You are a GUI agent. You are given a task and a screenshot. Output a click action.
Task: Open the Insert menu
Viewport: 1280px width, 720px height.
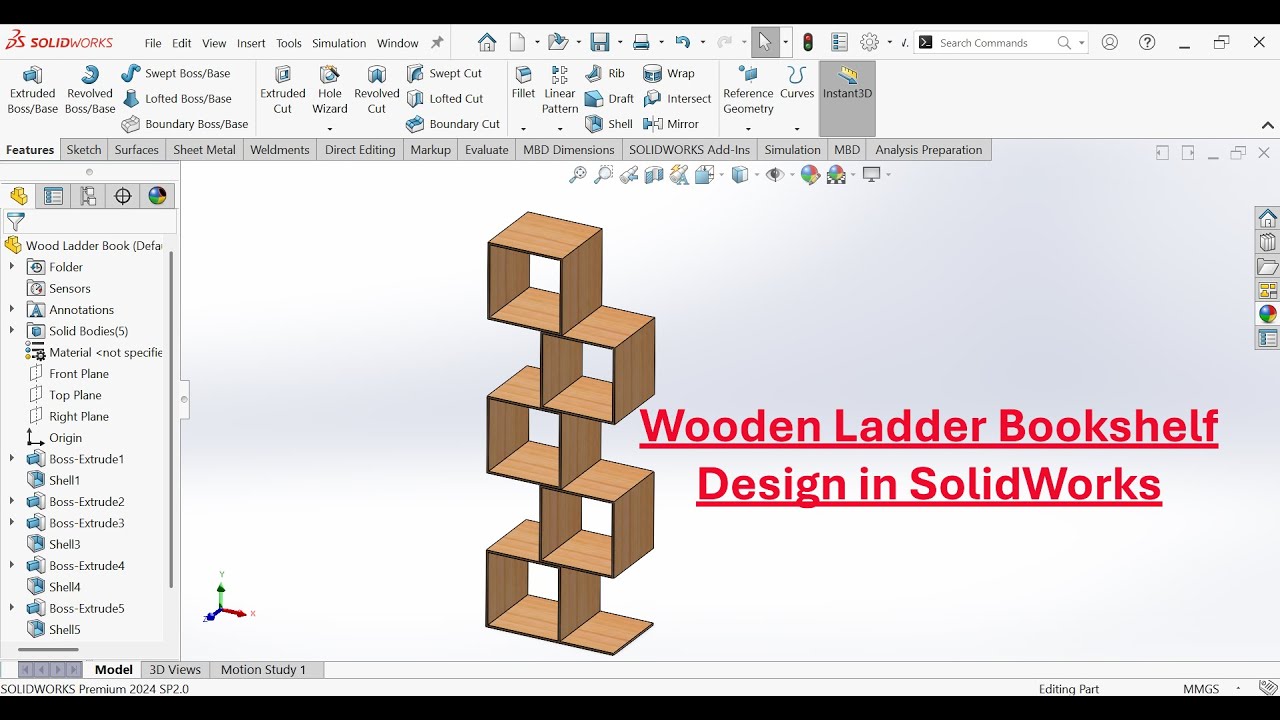[x=251, y=43]
